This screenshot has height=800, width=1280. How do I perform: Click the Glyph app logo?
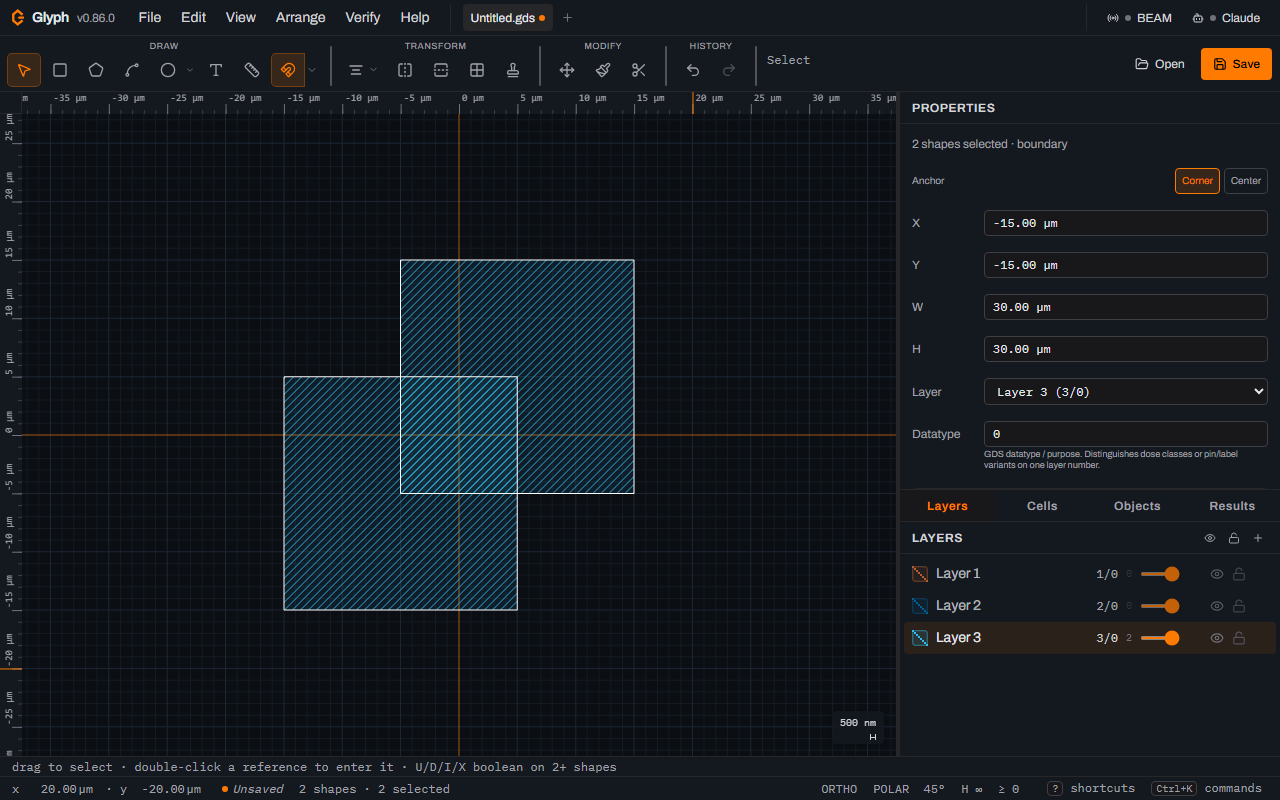click(x=18, y=18)
